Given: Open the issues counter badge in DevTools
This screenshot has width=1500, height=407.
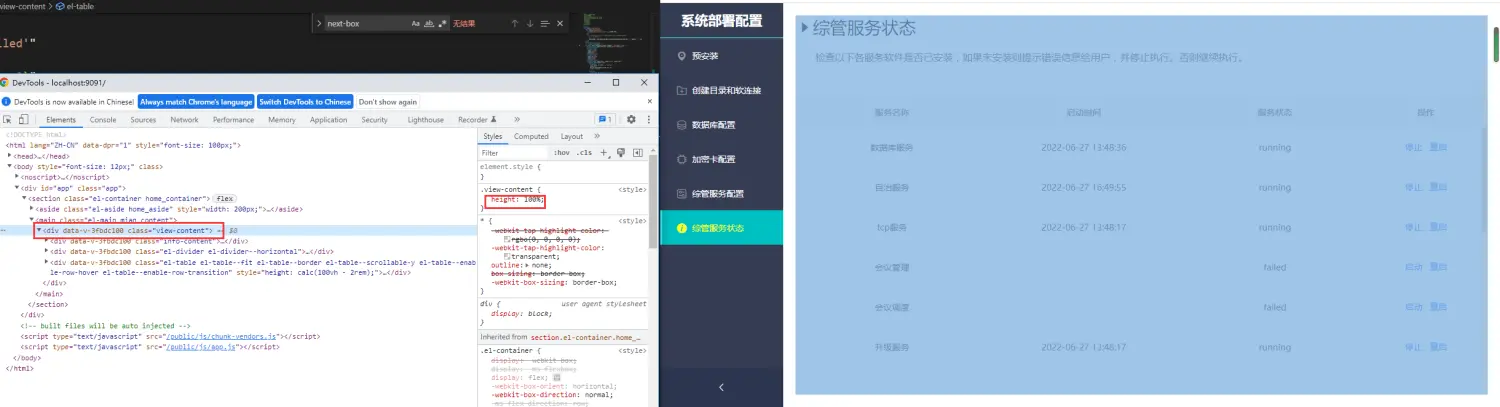Looking at the screenshot, I should (604, 120).
